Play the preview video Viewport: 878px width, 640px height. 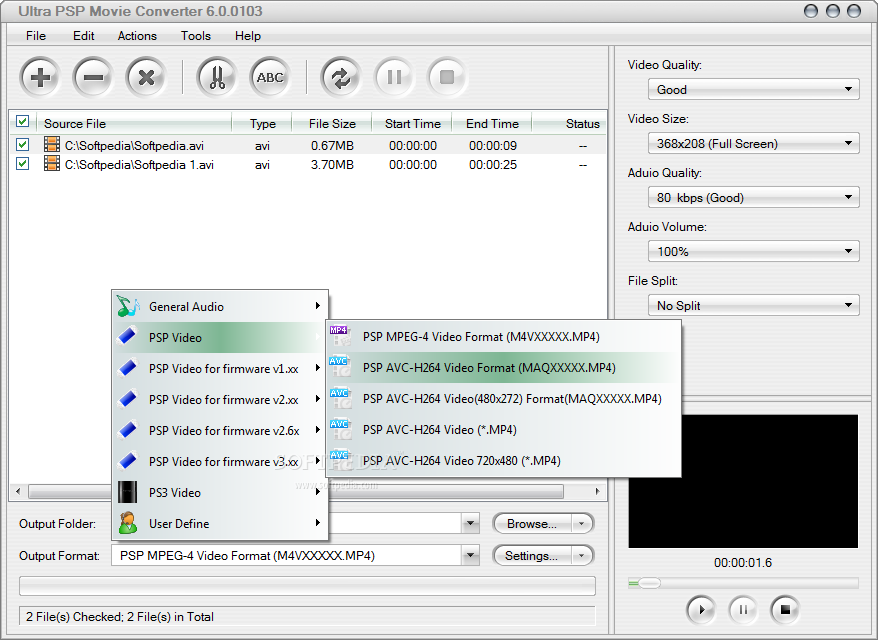(x=700, y=609)
